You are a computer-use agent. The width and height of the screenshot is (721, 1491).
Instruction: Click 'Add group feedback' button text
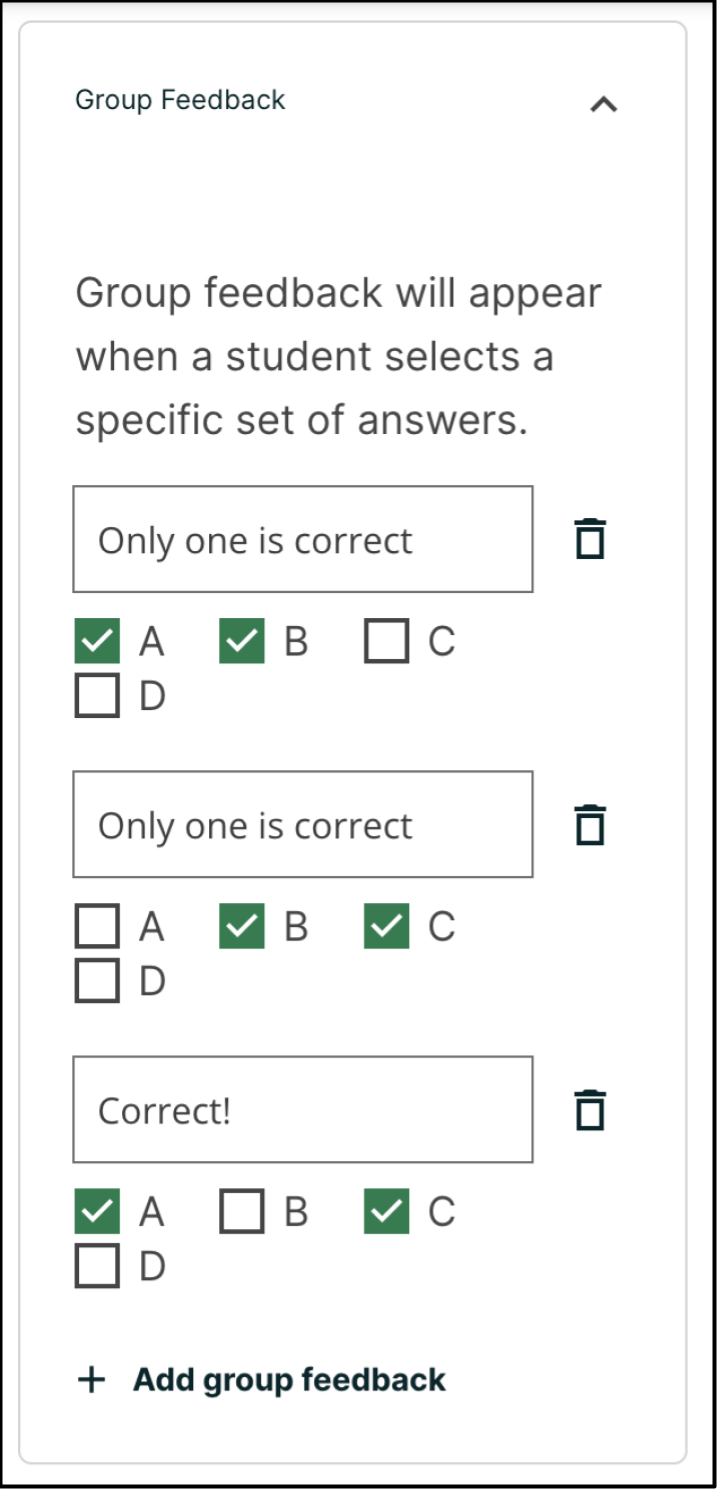pyautogui.click(x=289, y=1380)
